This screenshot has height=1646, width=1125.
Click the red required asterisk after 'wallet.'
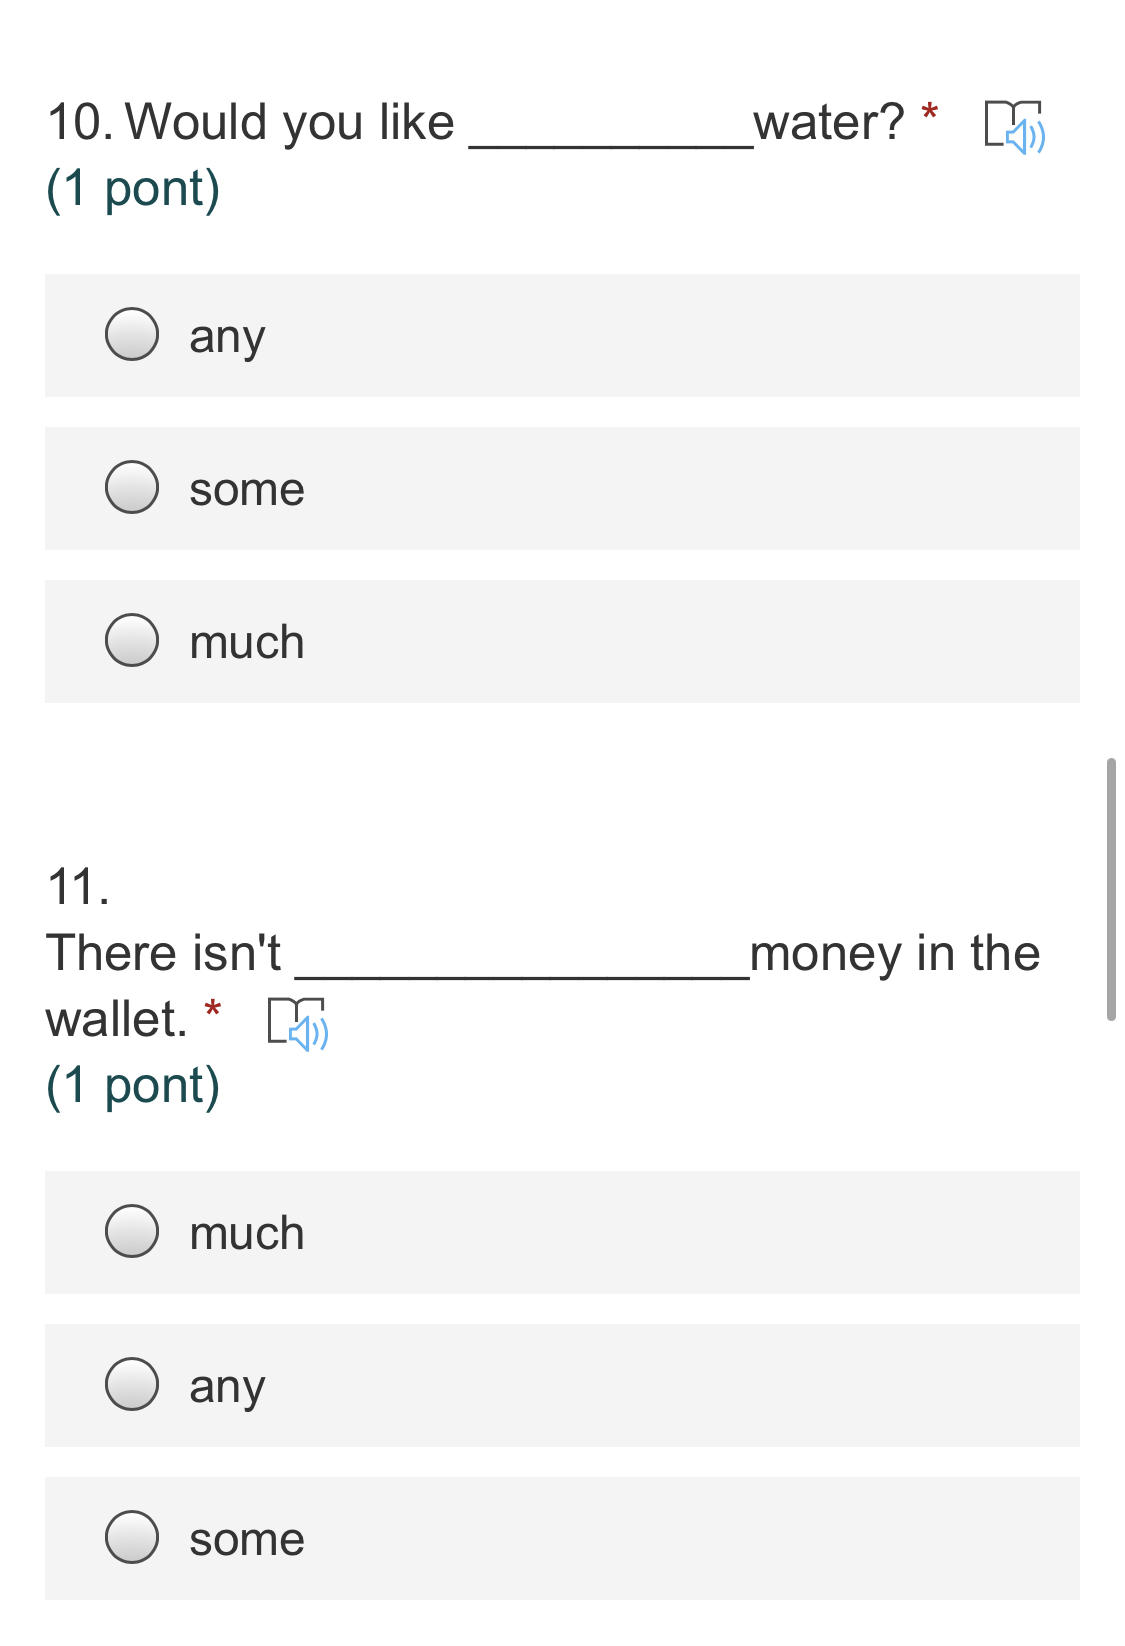[x=212, y=1010]
